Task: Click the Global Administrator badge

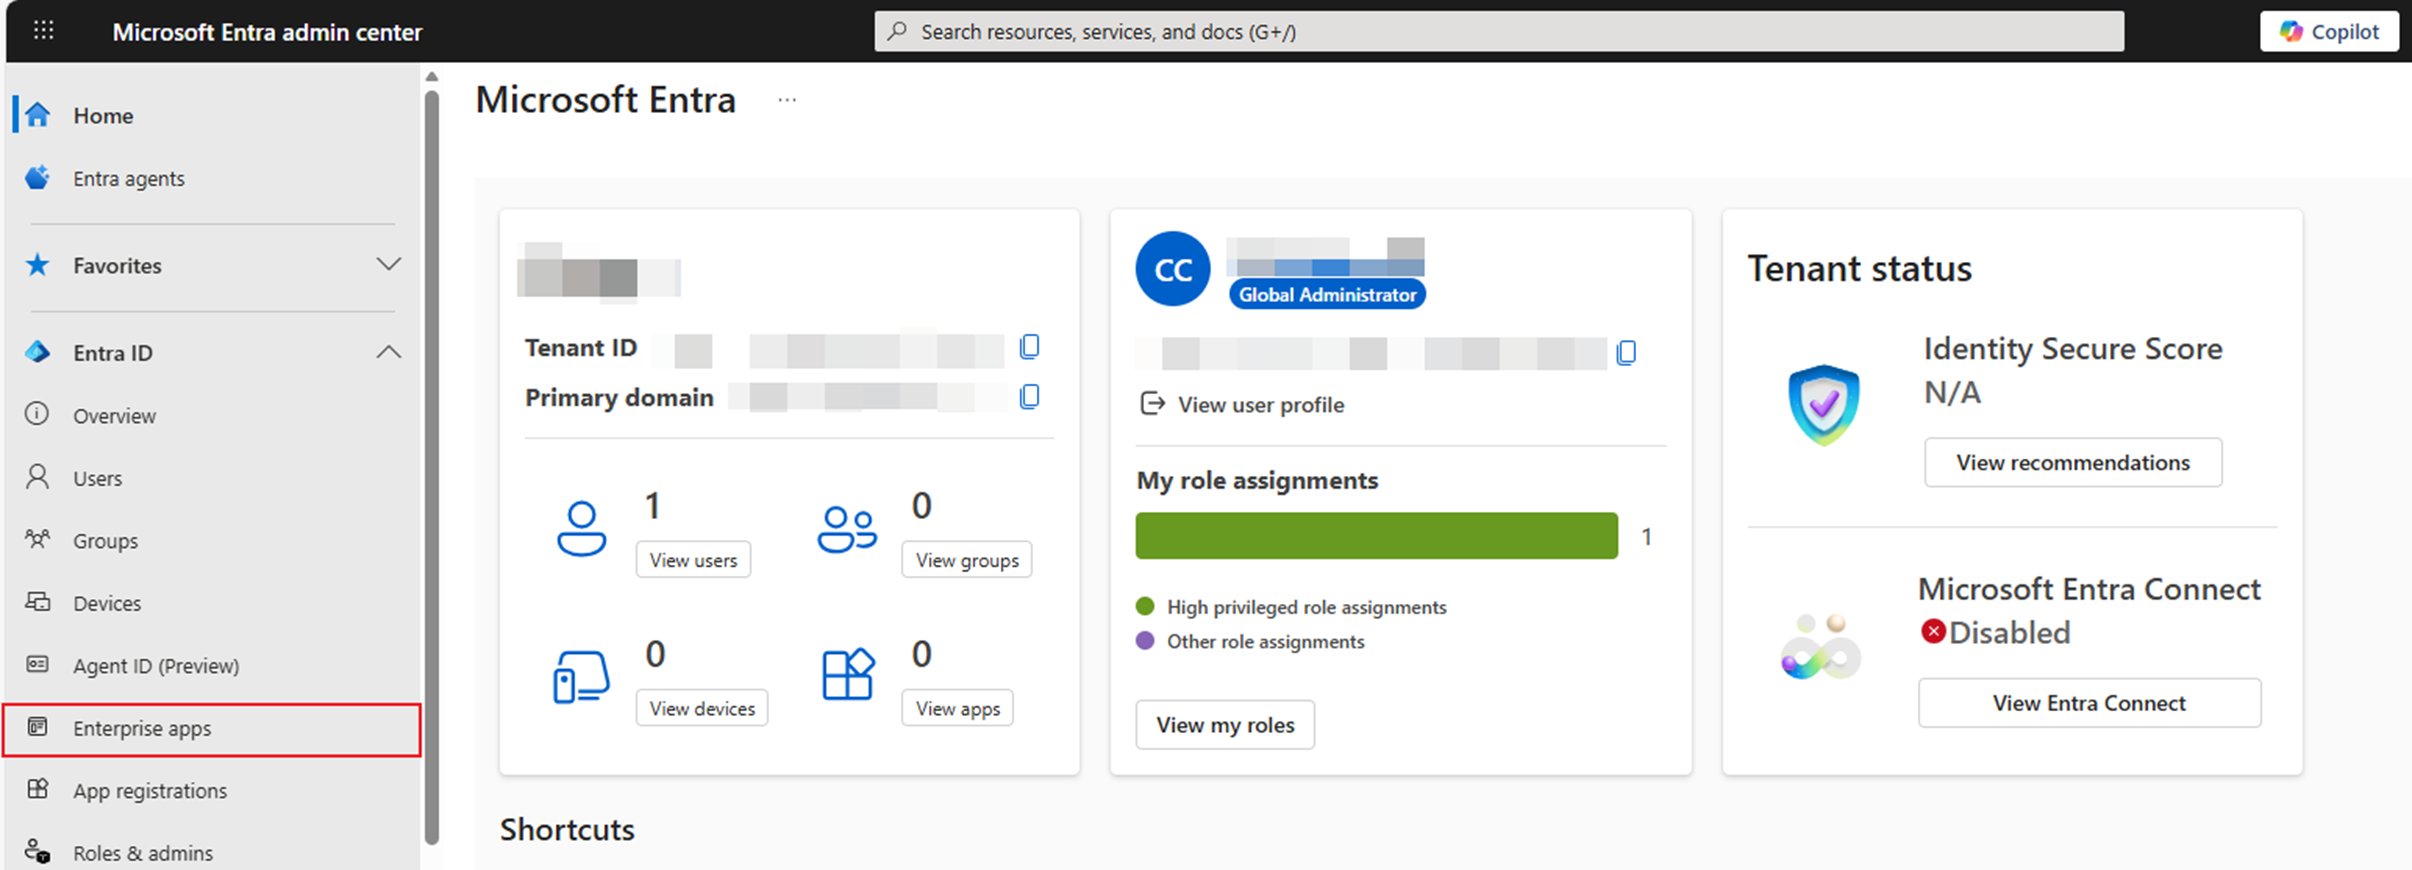Action: point(1327,294)
